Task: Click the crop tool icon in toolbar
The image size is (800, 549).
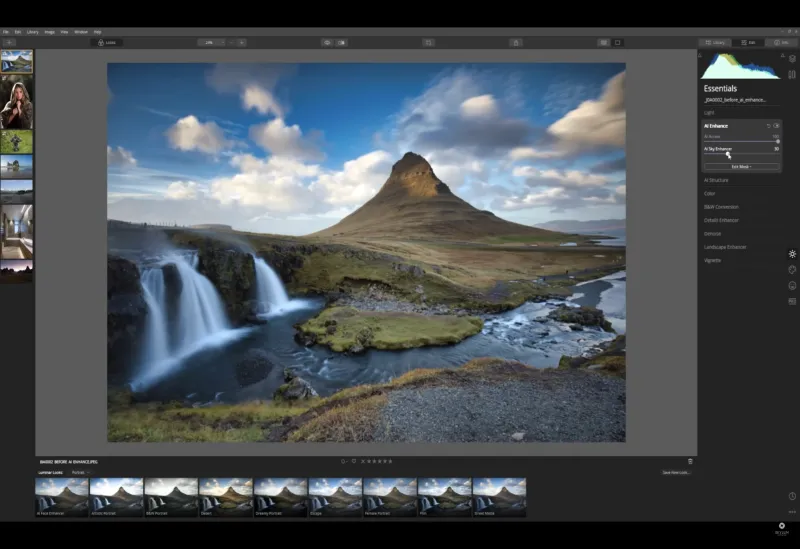Action: pos(428,43)
